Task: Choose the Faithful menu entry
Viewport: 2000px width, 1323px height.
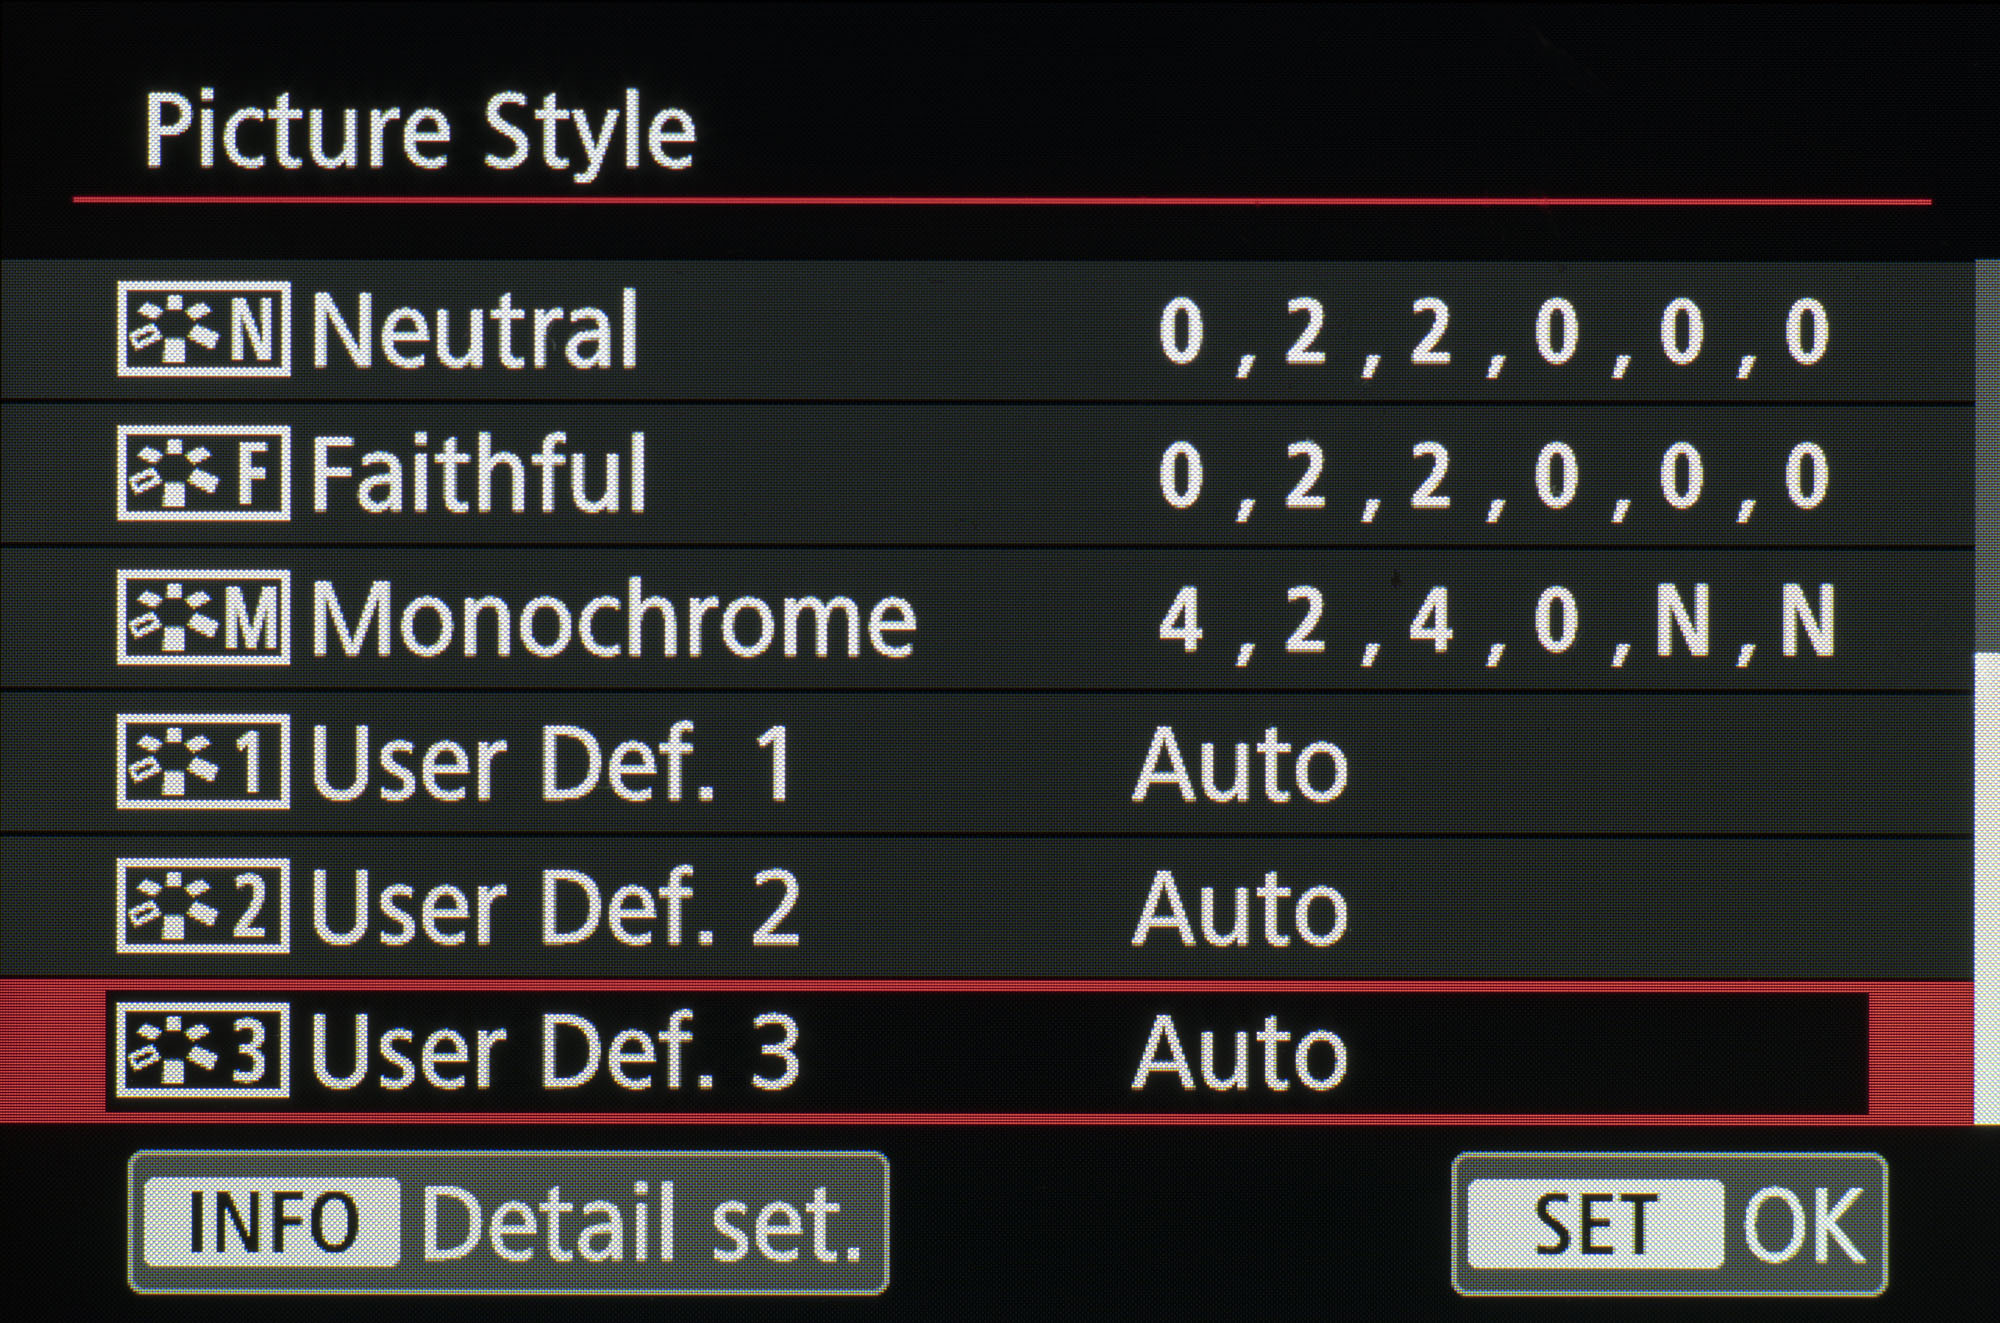Action: (986, 475)
